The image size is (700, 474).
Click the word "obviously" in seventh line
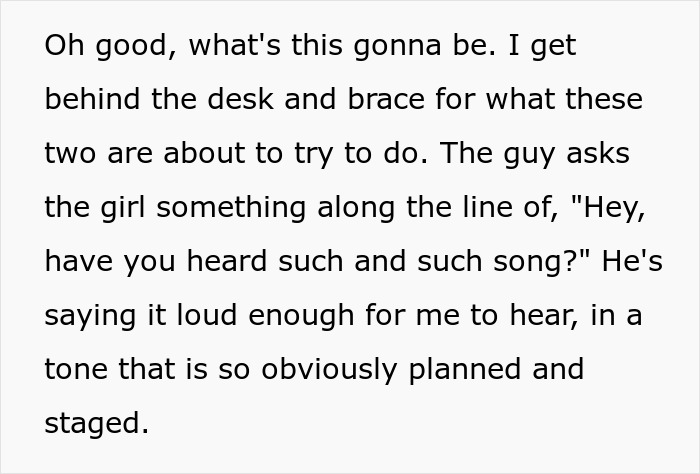pos(329,370)
